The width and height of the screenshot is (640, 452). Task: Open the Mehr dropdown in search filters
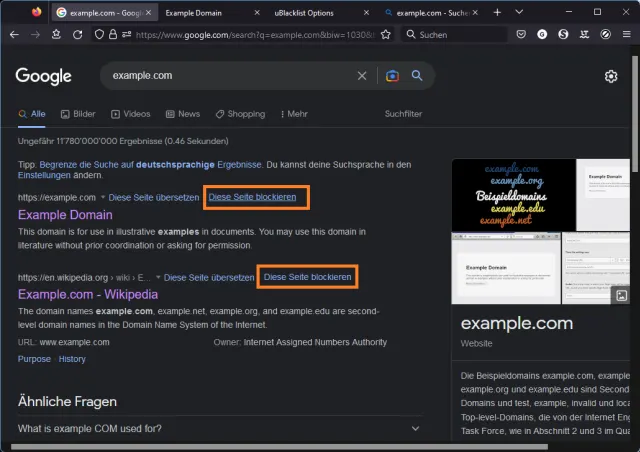pyautogui.click(x=293, y=114)
